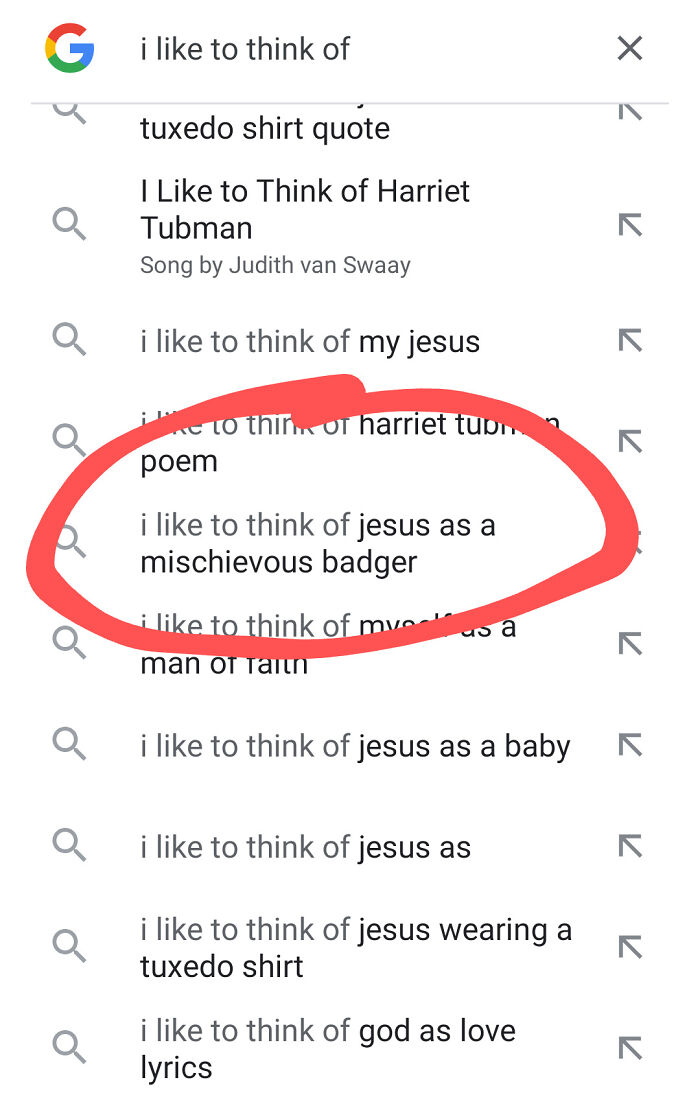
Task: Click the search icon next to the Harriet Tubman song suggestion
Action: tap(69, 224)
